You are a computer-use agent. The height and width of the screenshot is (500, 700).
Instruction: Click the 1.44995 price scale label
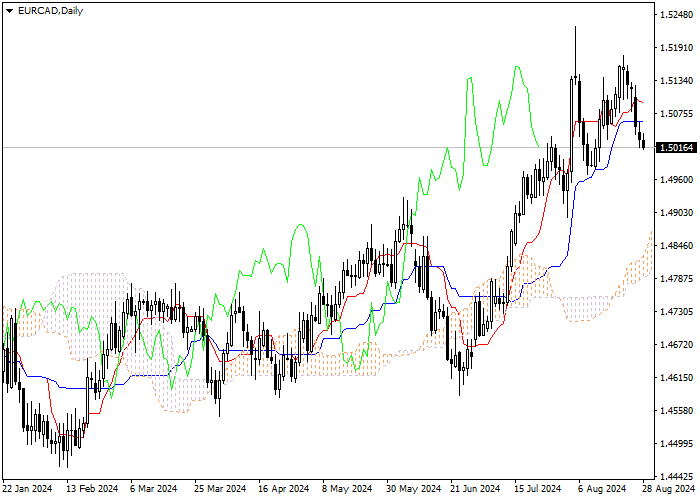click(x=676, y=443)
